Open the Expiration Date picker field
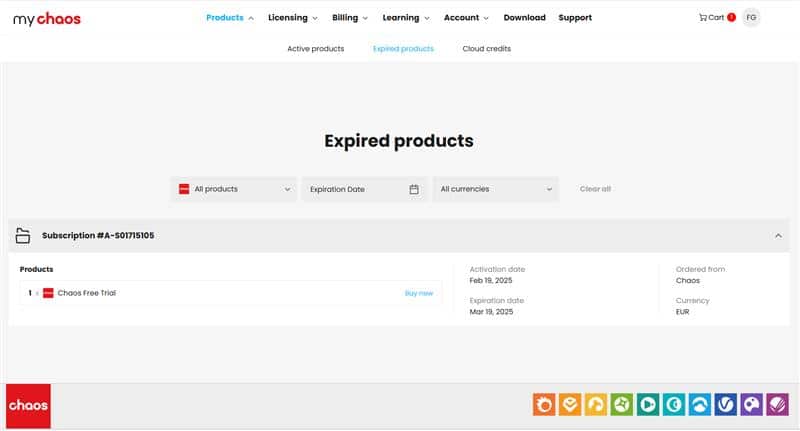The image size is (800, 431). point(364,189)
